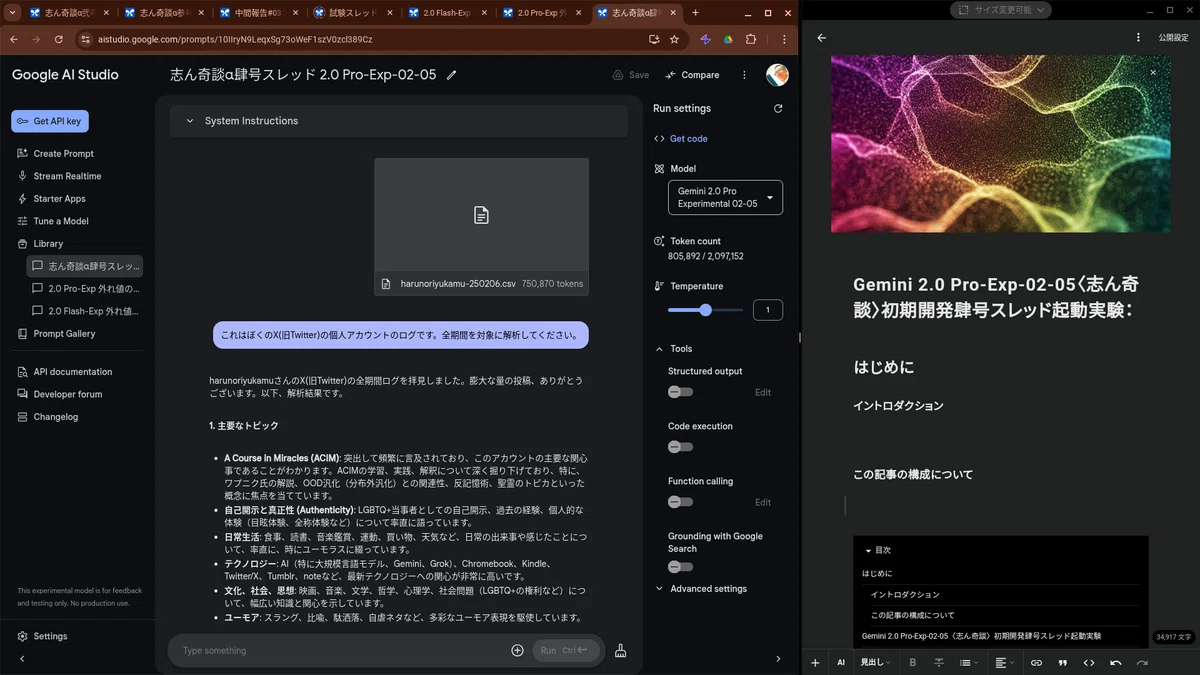1200x675 pixels.
Task: Jump to イントロダクション in table of contents
Action: tap(905, 594)
